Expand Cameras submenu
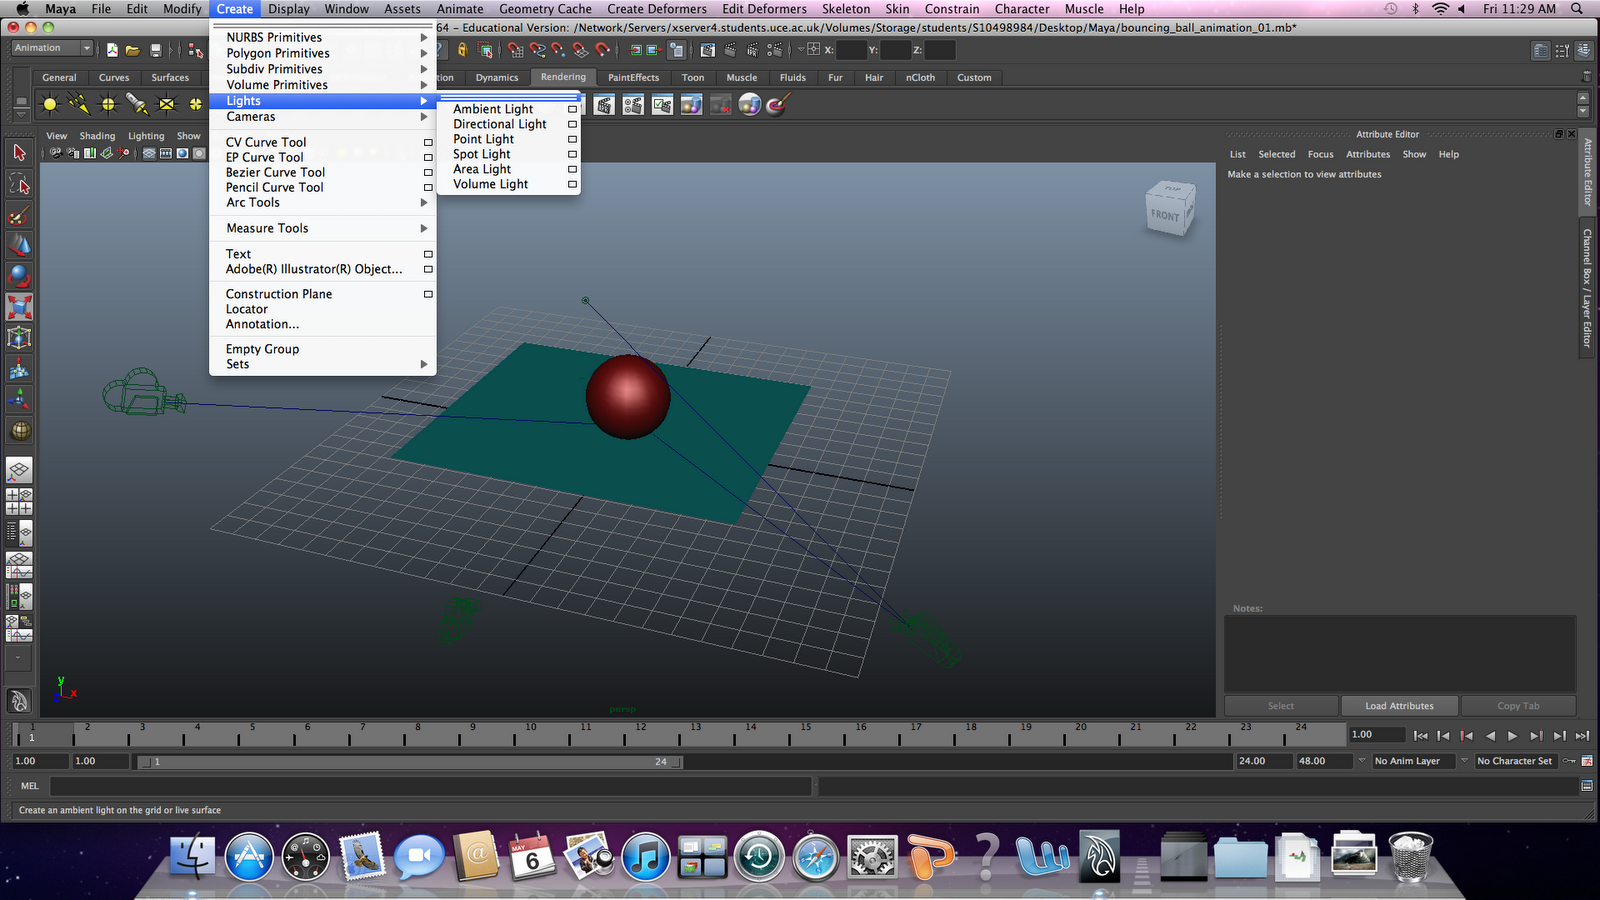The image size is (1600, 900). click(x=322, y=117)
